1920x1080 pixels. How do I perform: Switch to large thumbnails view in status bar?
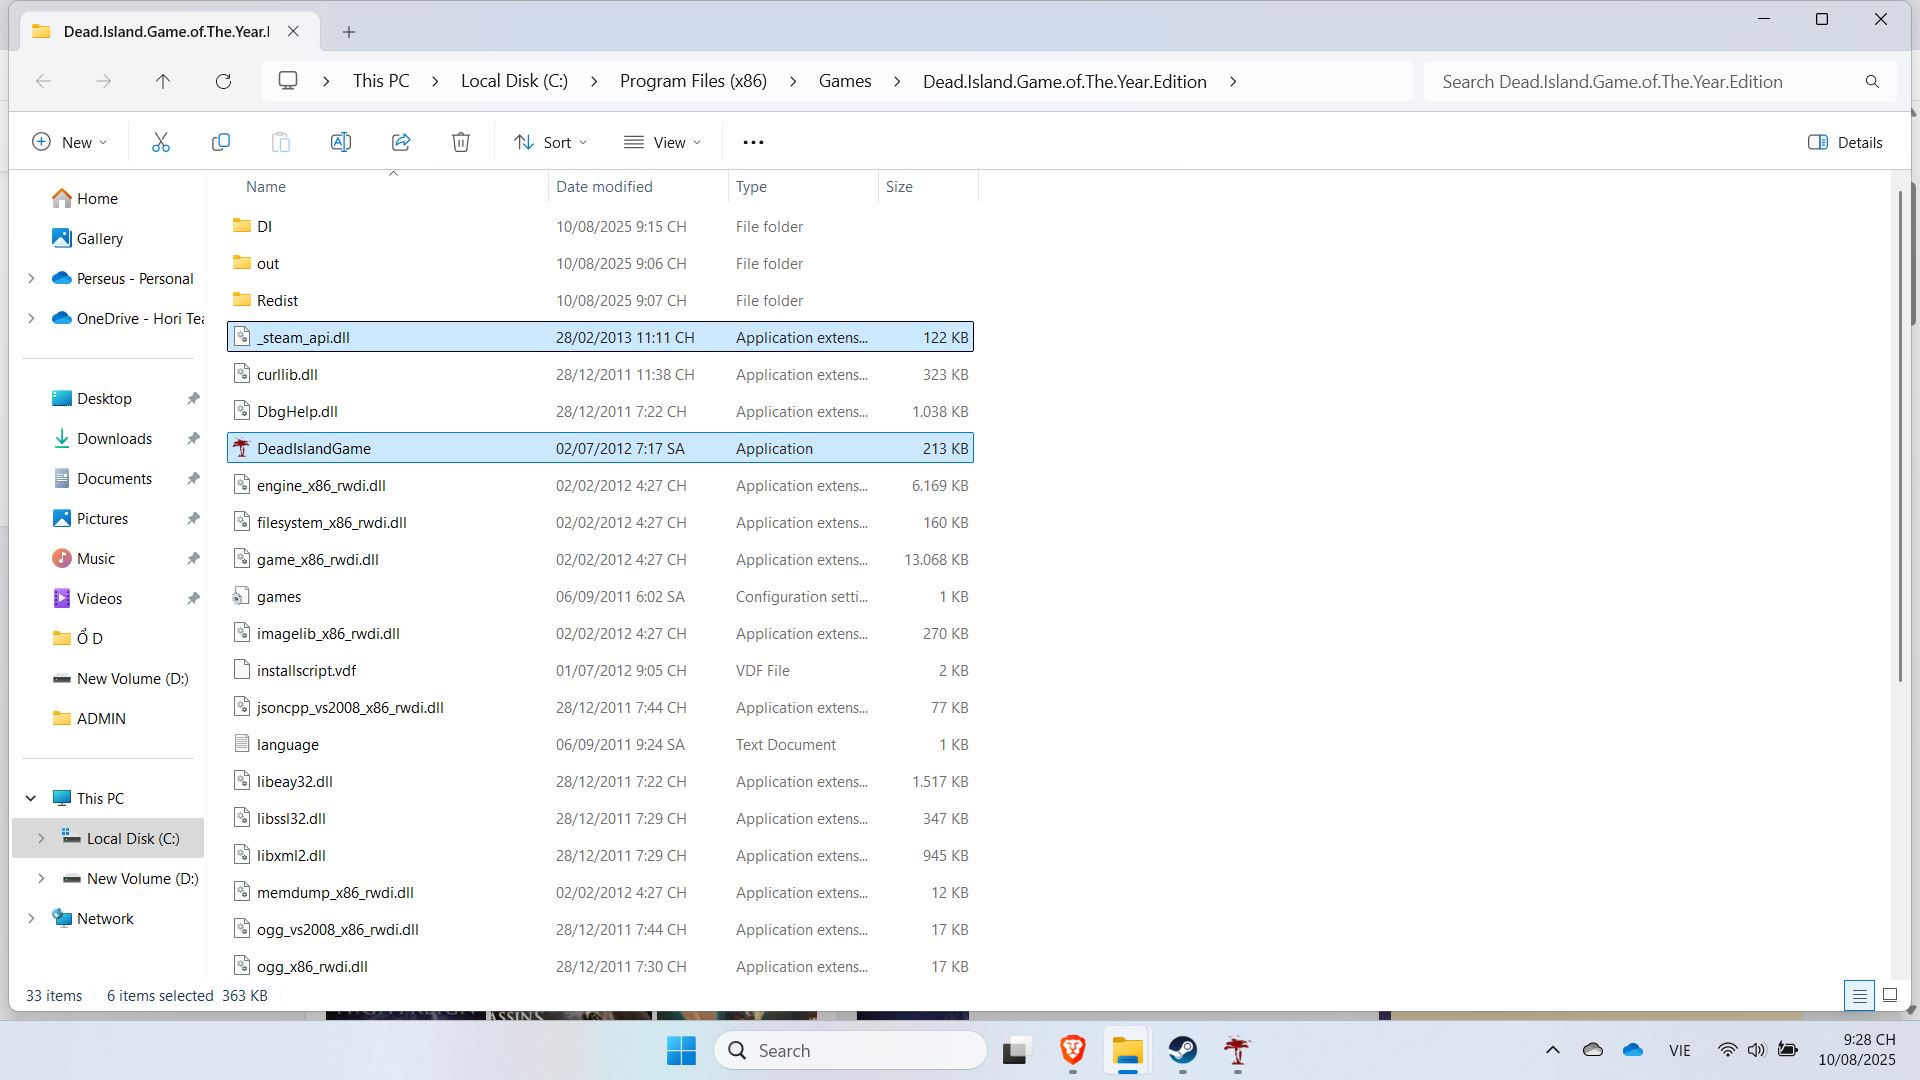pyautogui.click(x=1890, y=995)
